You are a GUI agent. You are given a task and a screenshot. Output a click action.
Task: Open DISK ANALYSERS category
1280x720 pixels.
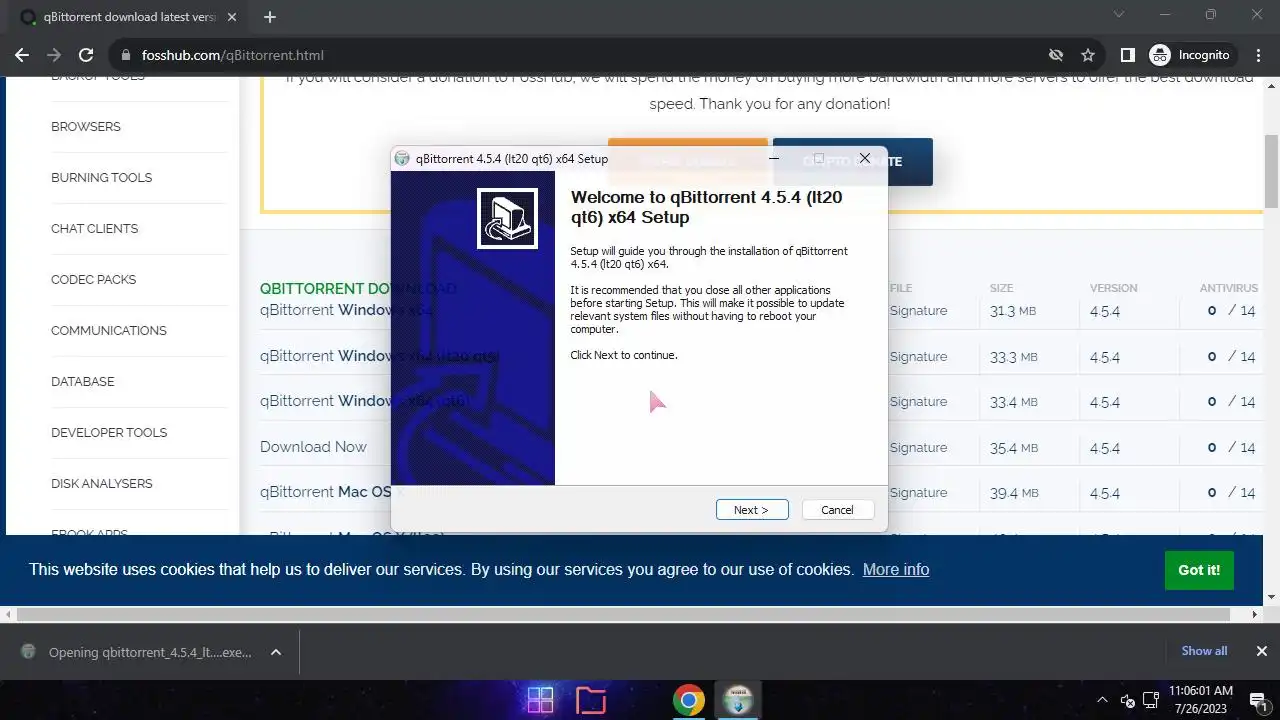102,484
